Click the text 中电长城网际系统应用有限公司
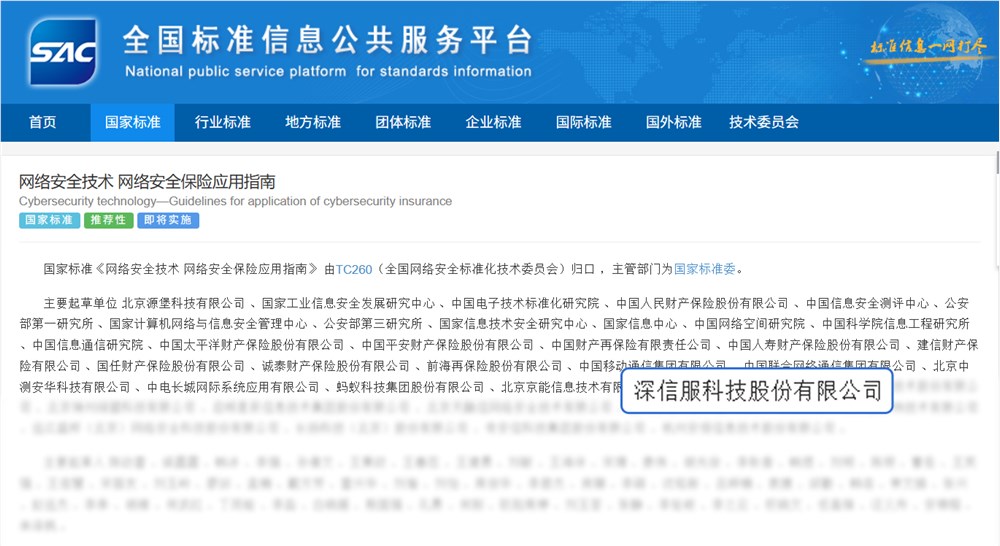This screenshot has width=1000, height=546. tap(233, 387)
